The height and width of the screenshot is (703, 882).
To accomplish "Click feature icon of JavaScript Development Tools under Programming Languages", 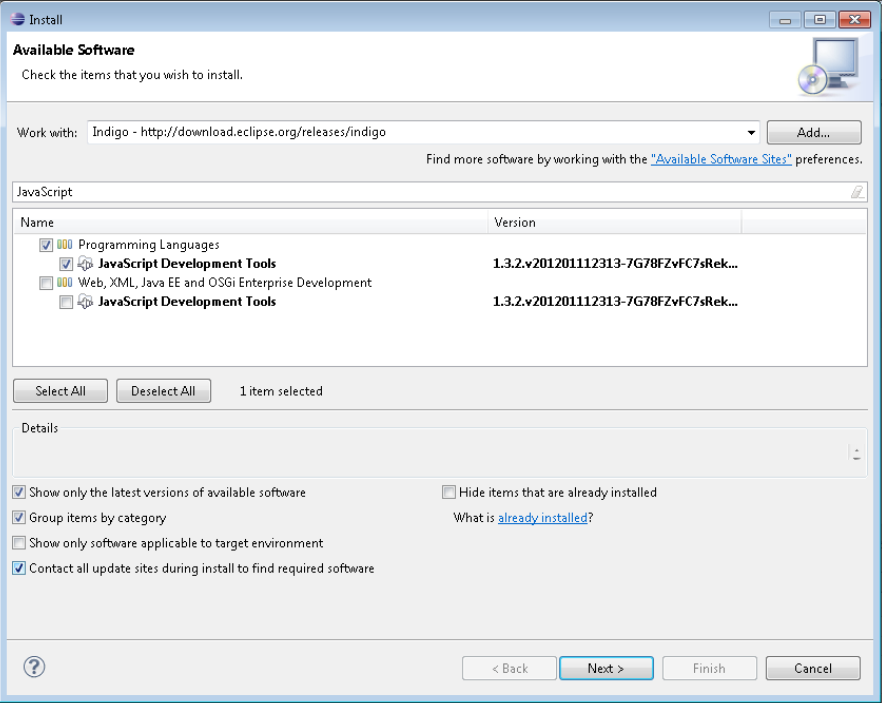I will (x=85, y=263).
